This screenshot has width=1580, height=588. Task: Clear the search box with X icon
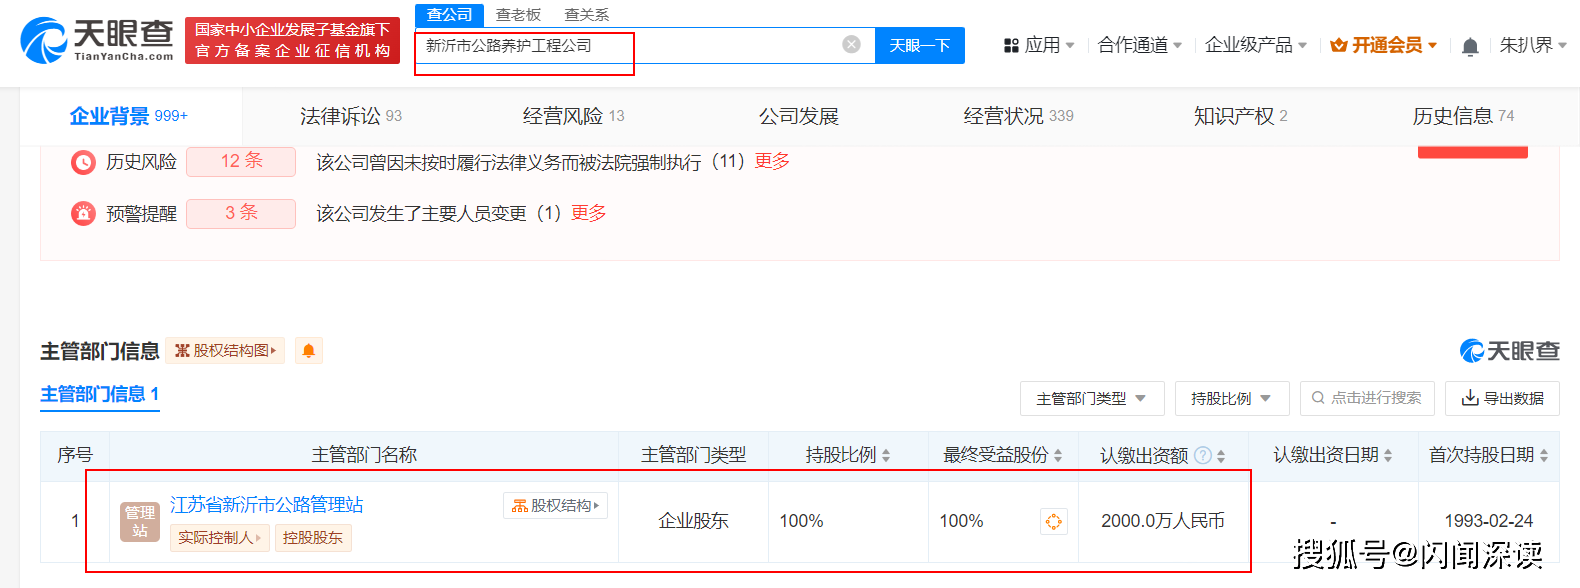click(851, 44)
